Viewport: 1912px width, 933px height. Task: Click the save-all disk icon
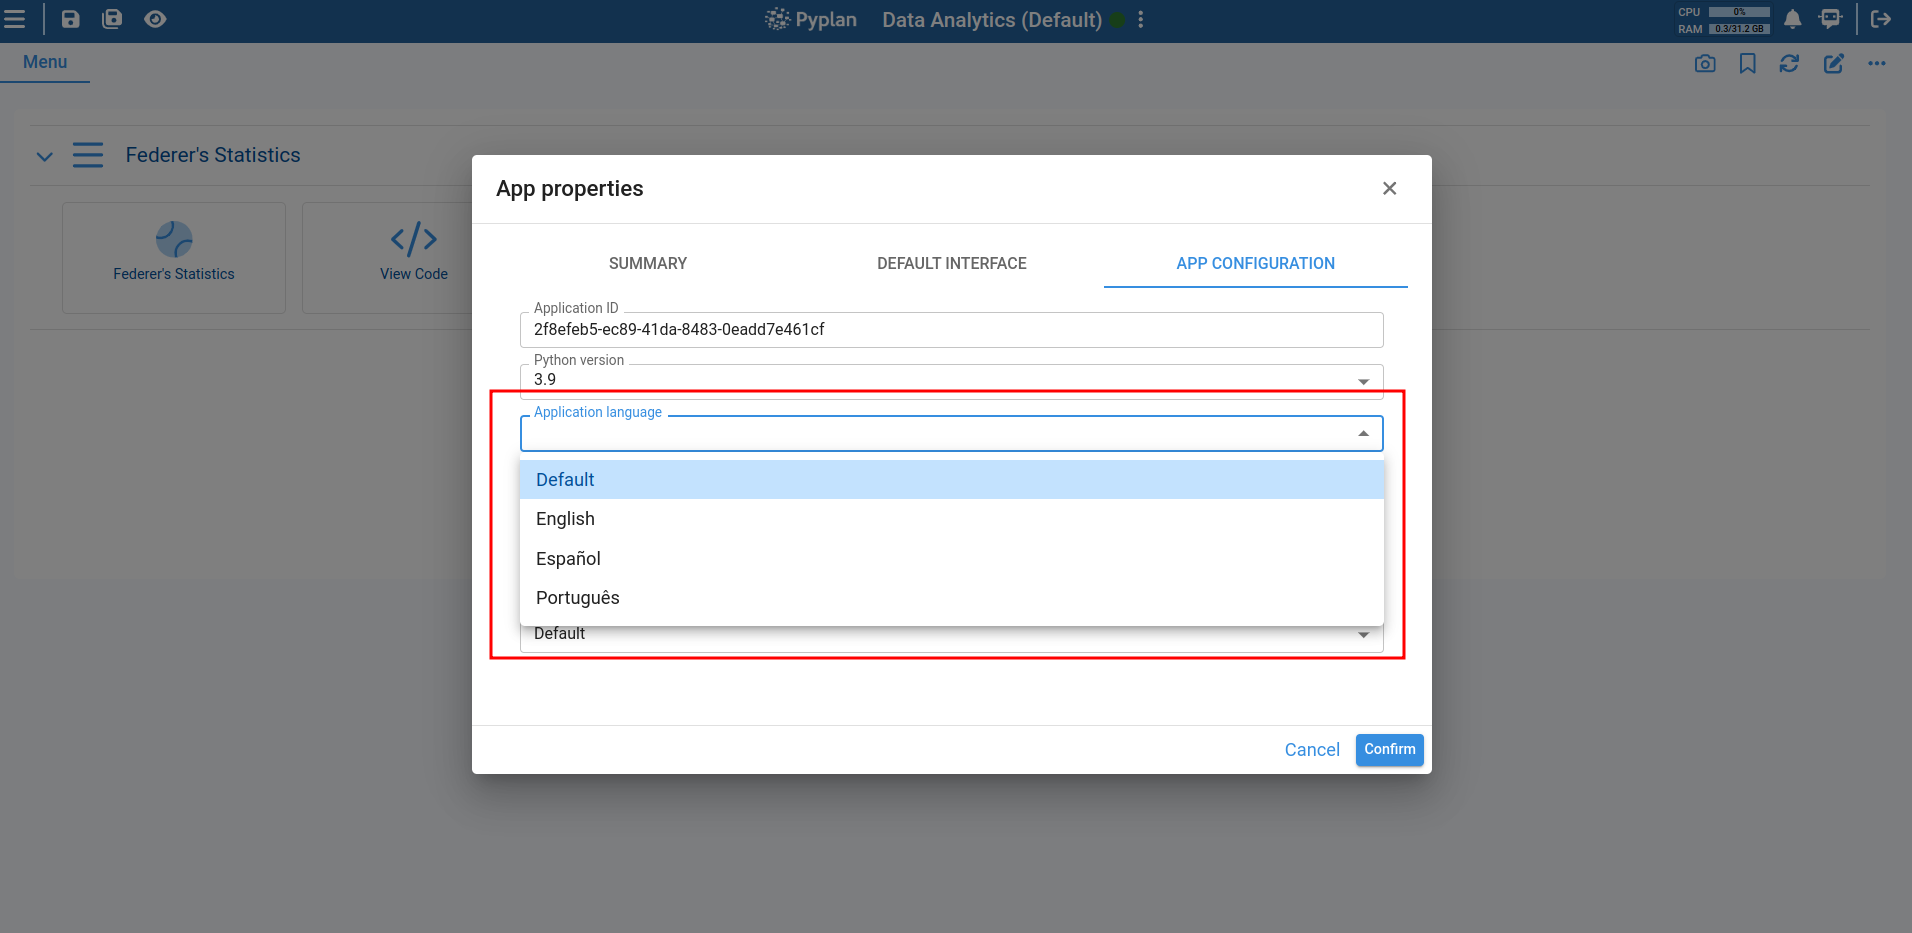[112, 18]
